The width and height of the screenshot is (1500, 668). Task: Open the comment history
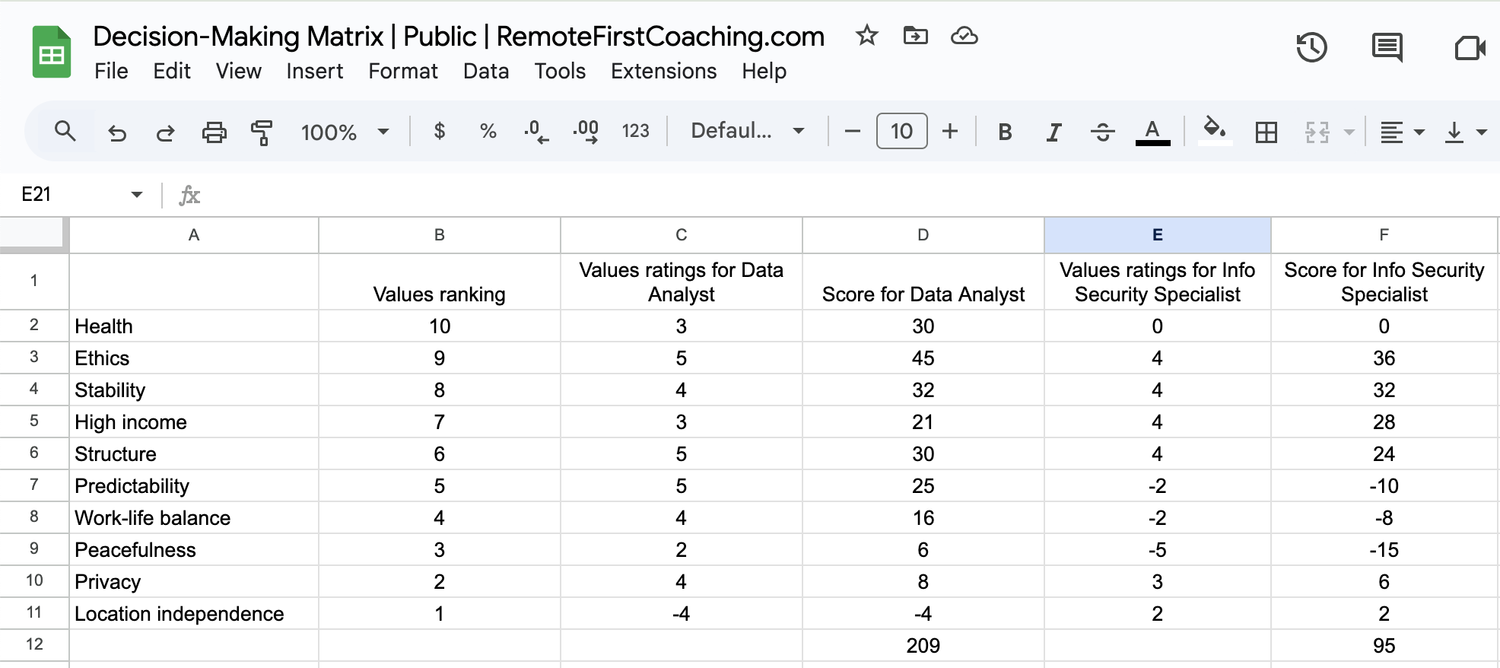[1387, 47]
